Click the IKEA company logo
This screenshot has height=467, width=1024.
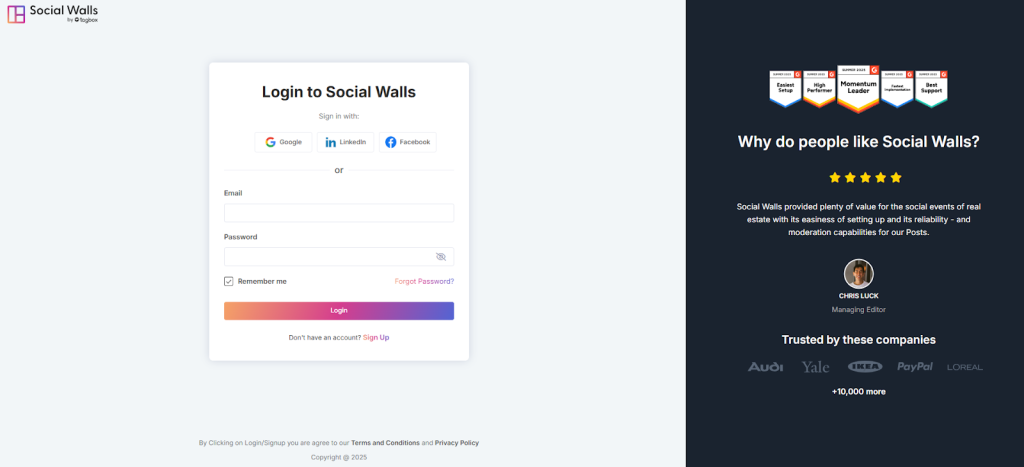pyautogui.click(x=864, y=367)
